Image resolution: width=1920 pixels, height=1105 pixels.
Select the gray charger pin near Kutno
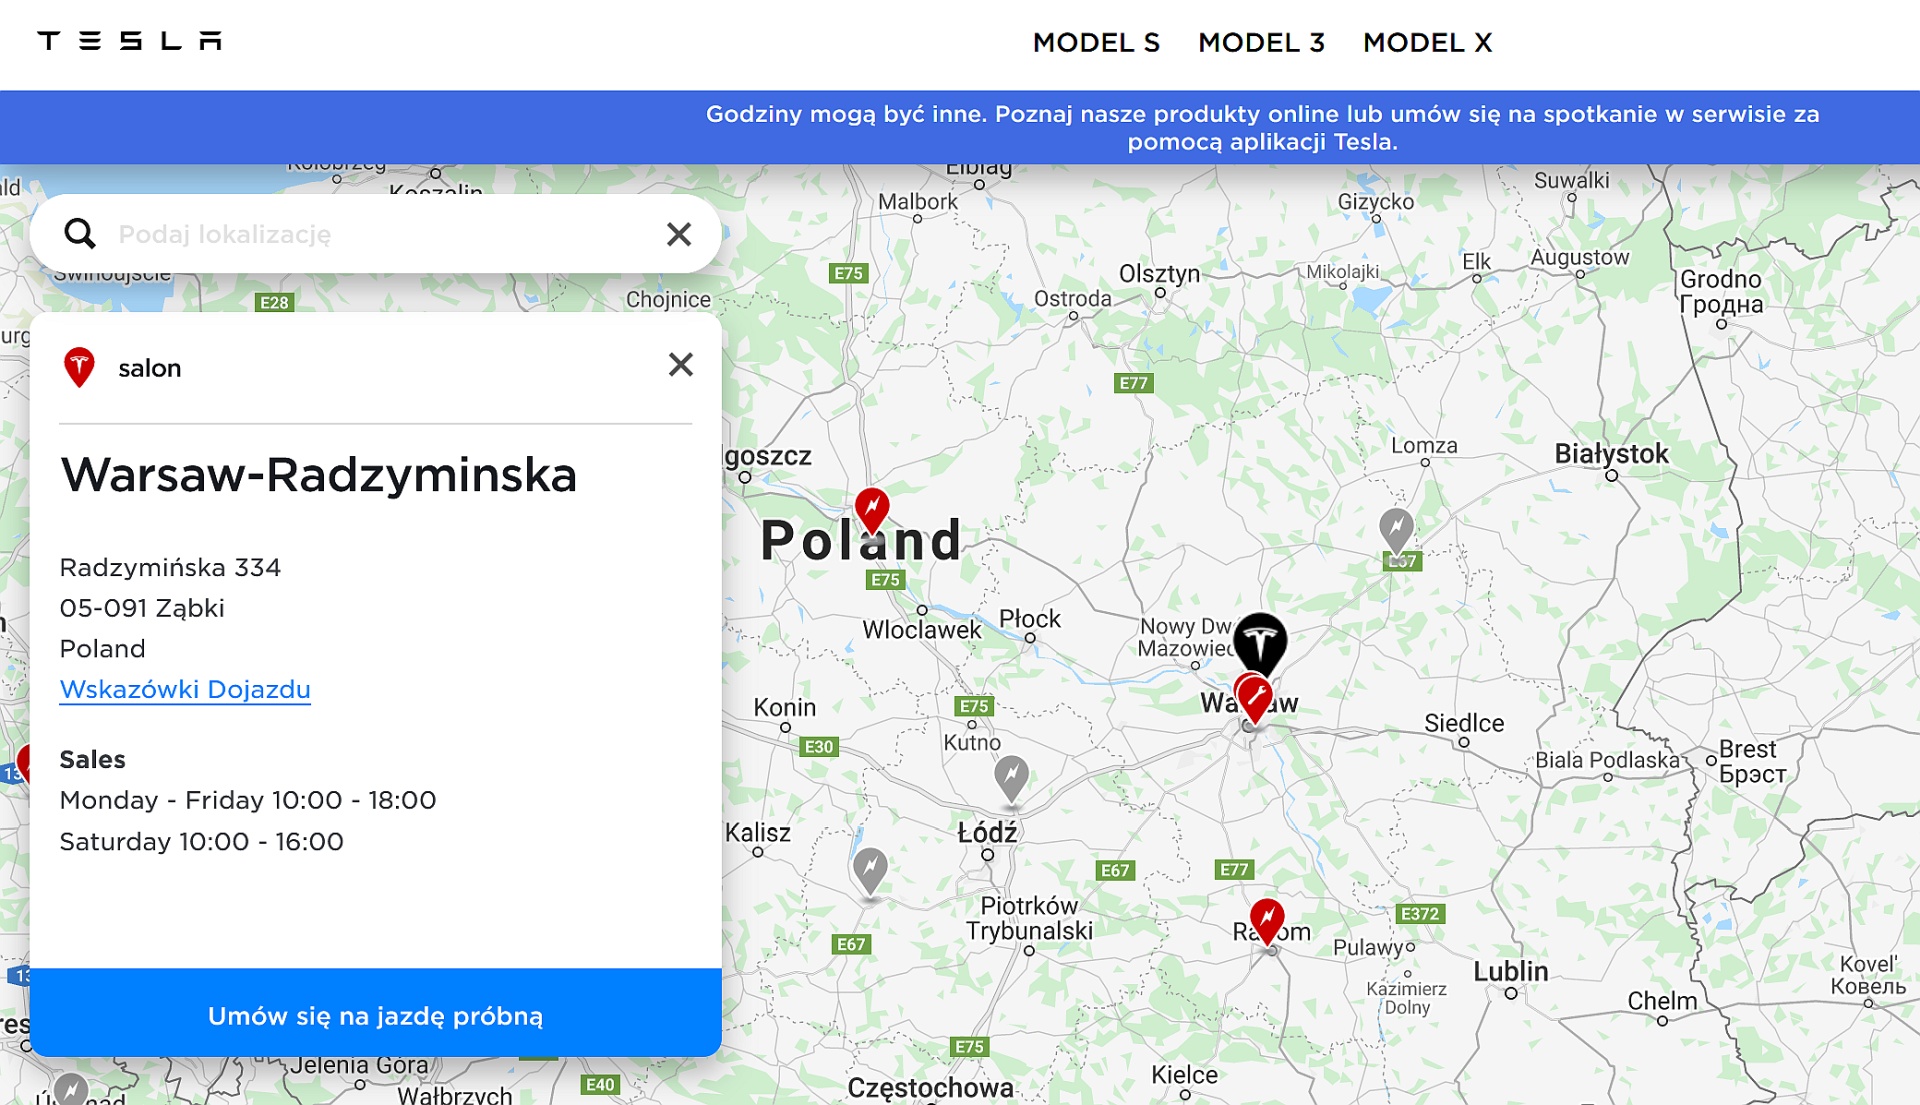(1011, 778)
